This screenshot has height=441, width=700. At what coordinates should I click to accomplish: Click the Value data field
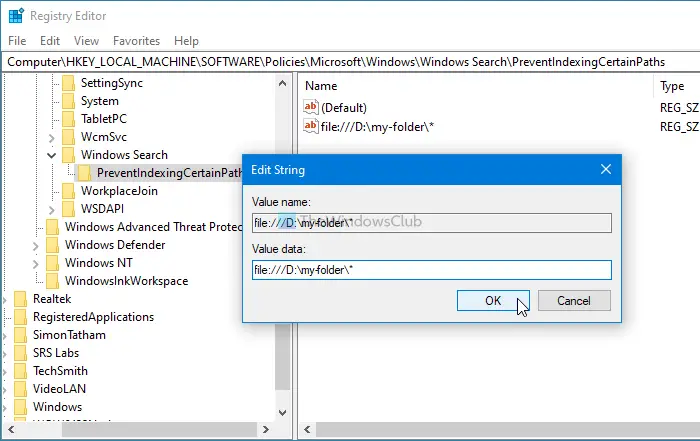[x=432, y=270]
